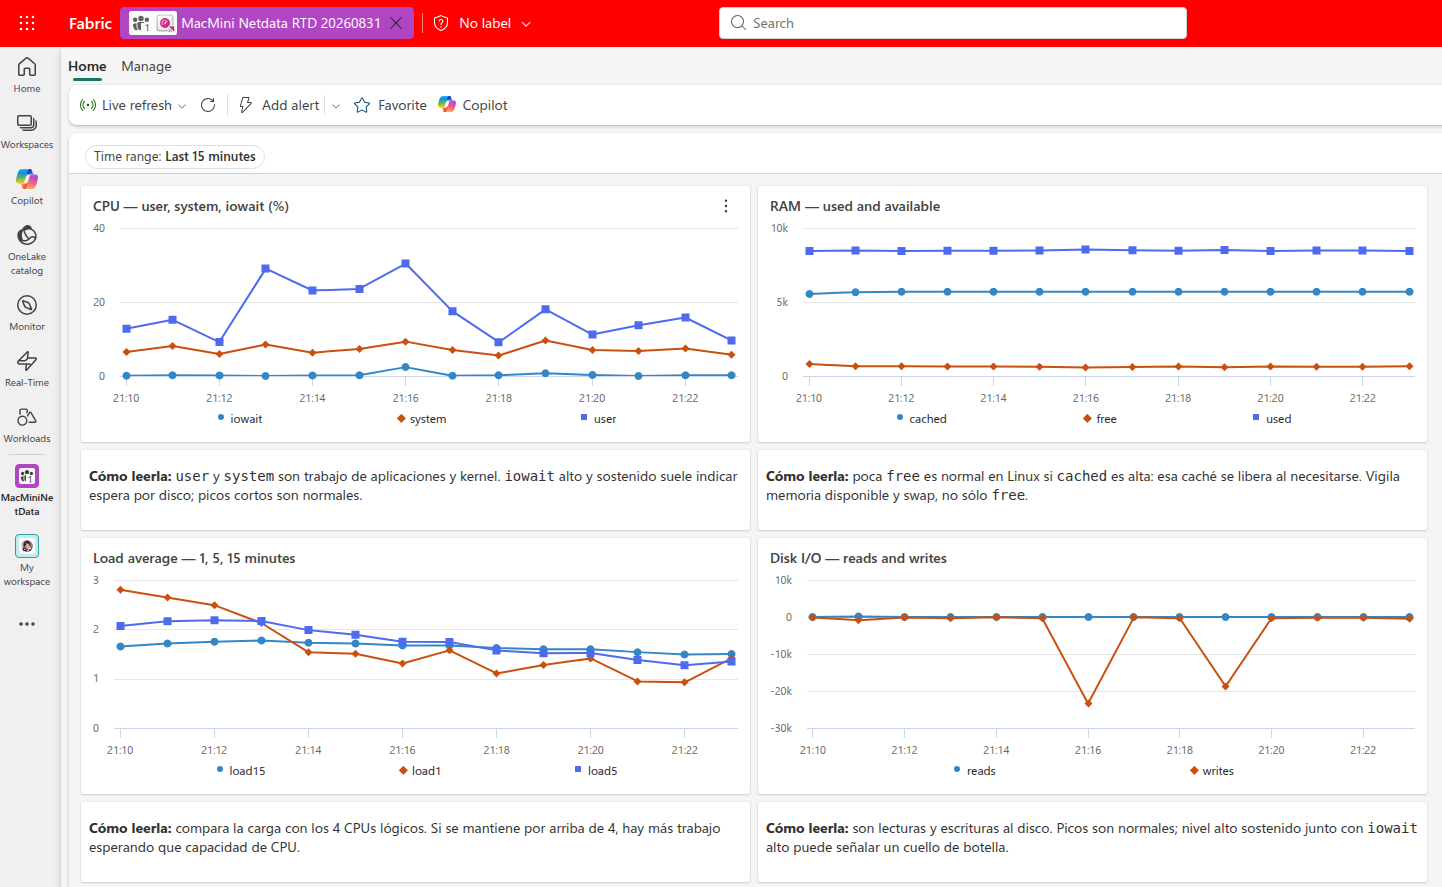1442x887 pixels.
Task: Click the Live refresh button label
Action: point(137,105)
